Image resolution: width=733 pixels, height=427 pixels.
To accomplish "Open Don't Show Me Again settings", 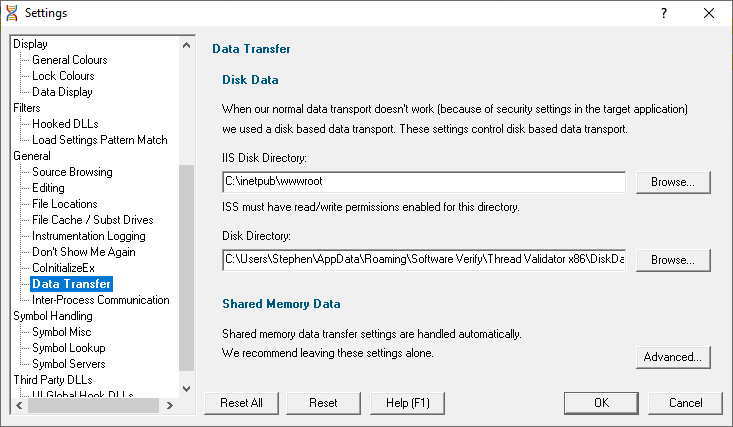I will [x=84, y=252].
